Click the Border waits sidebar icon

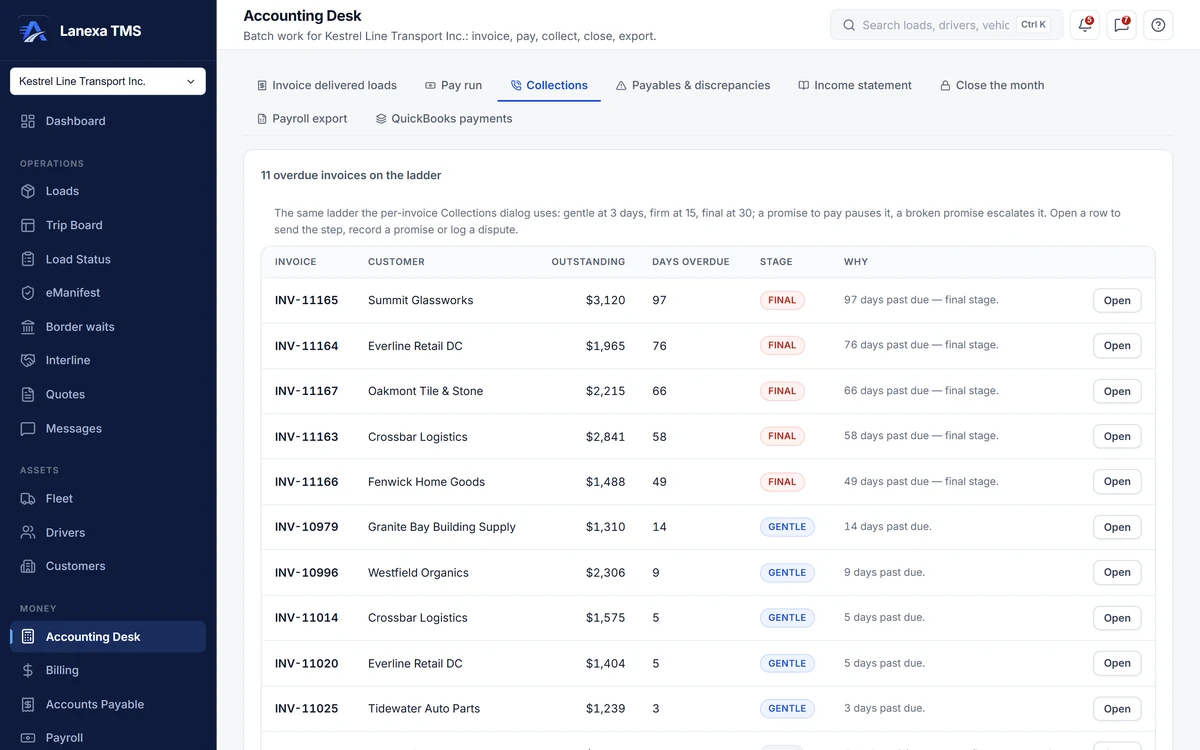point(28,327)
